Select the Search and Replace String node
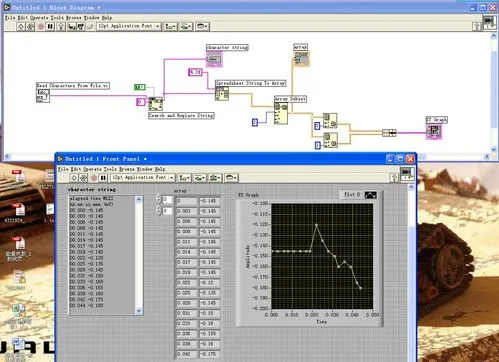499x362 pixels. 155,104
